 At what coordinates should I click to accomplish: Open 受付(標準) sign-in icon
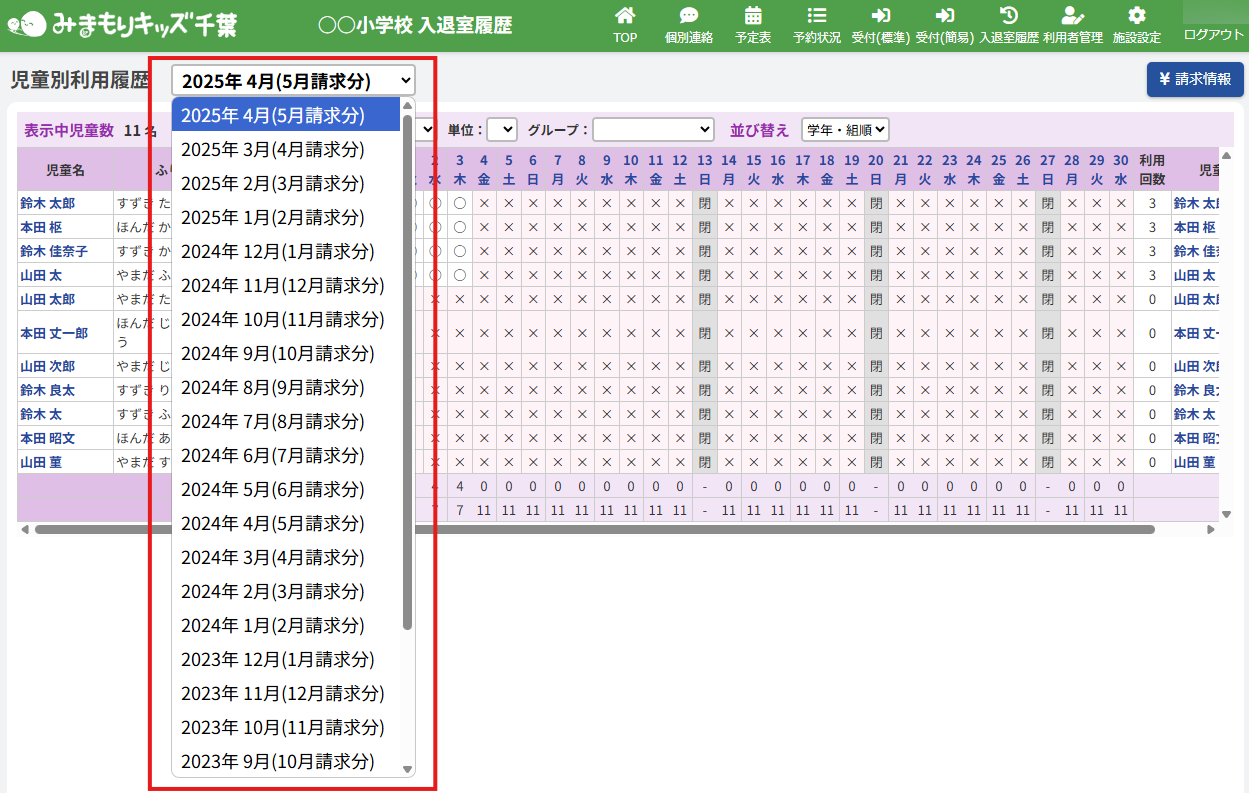click(880, 17)
